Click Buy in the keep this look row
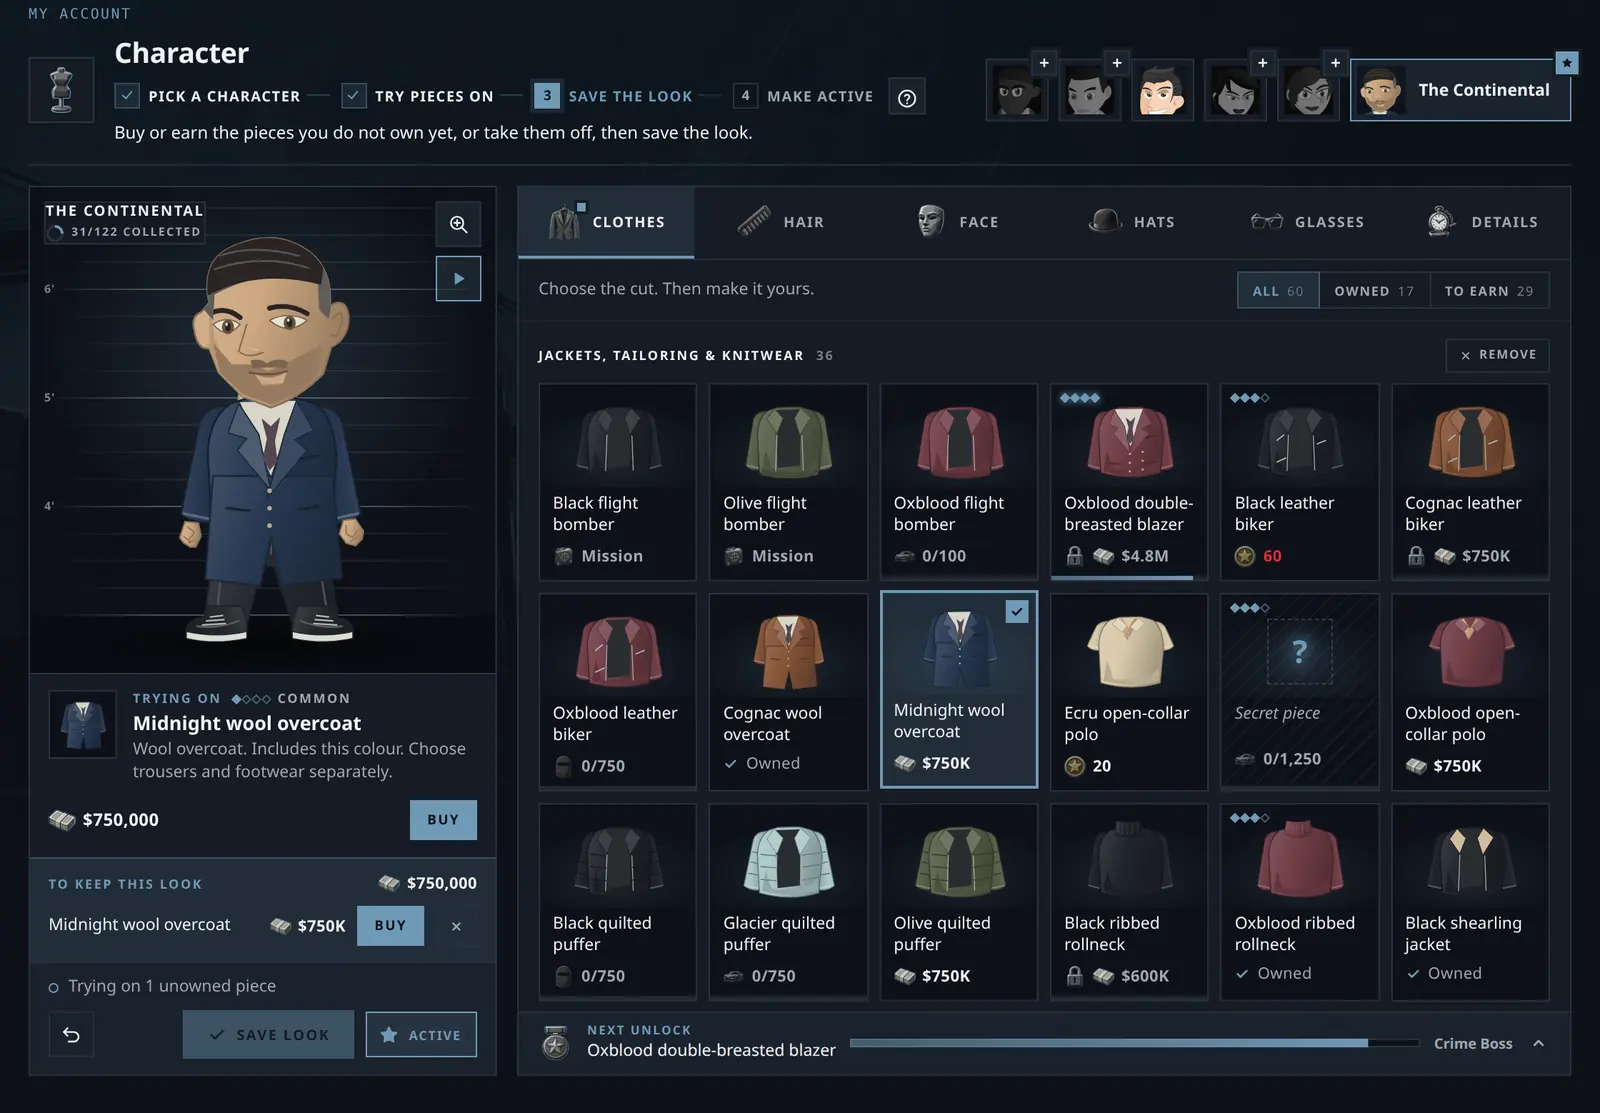Screen dimensions: 1600x1113 (390, 926)
